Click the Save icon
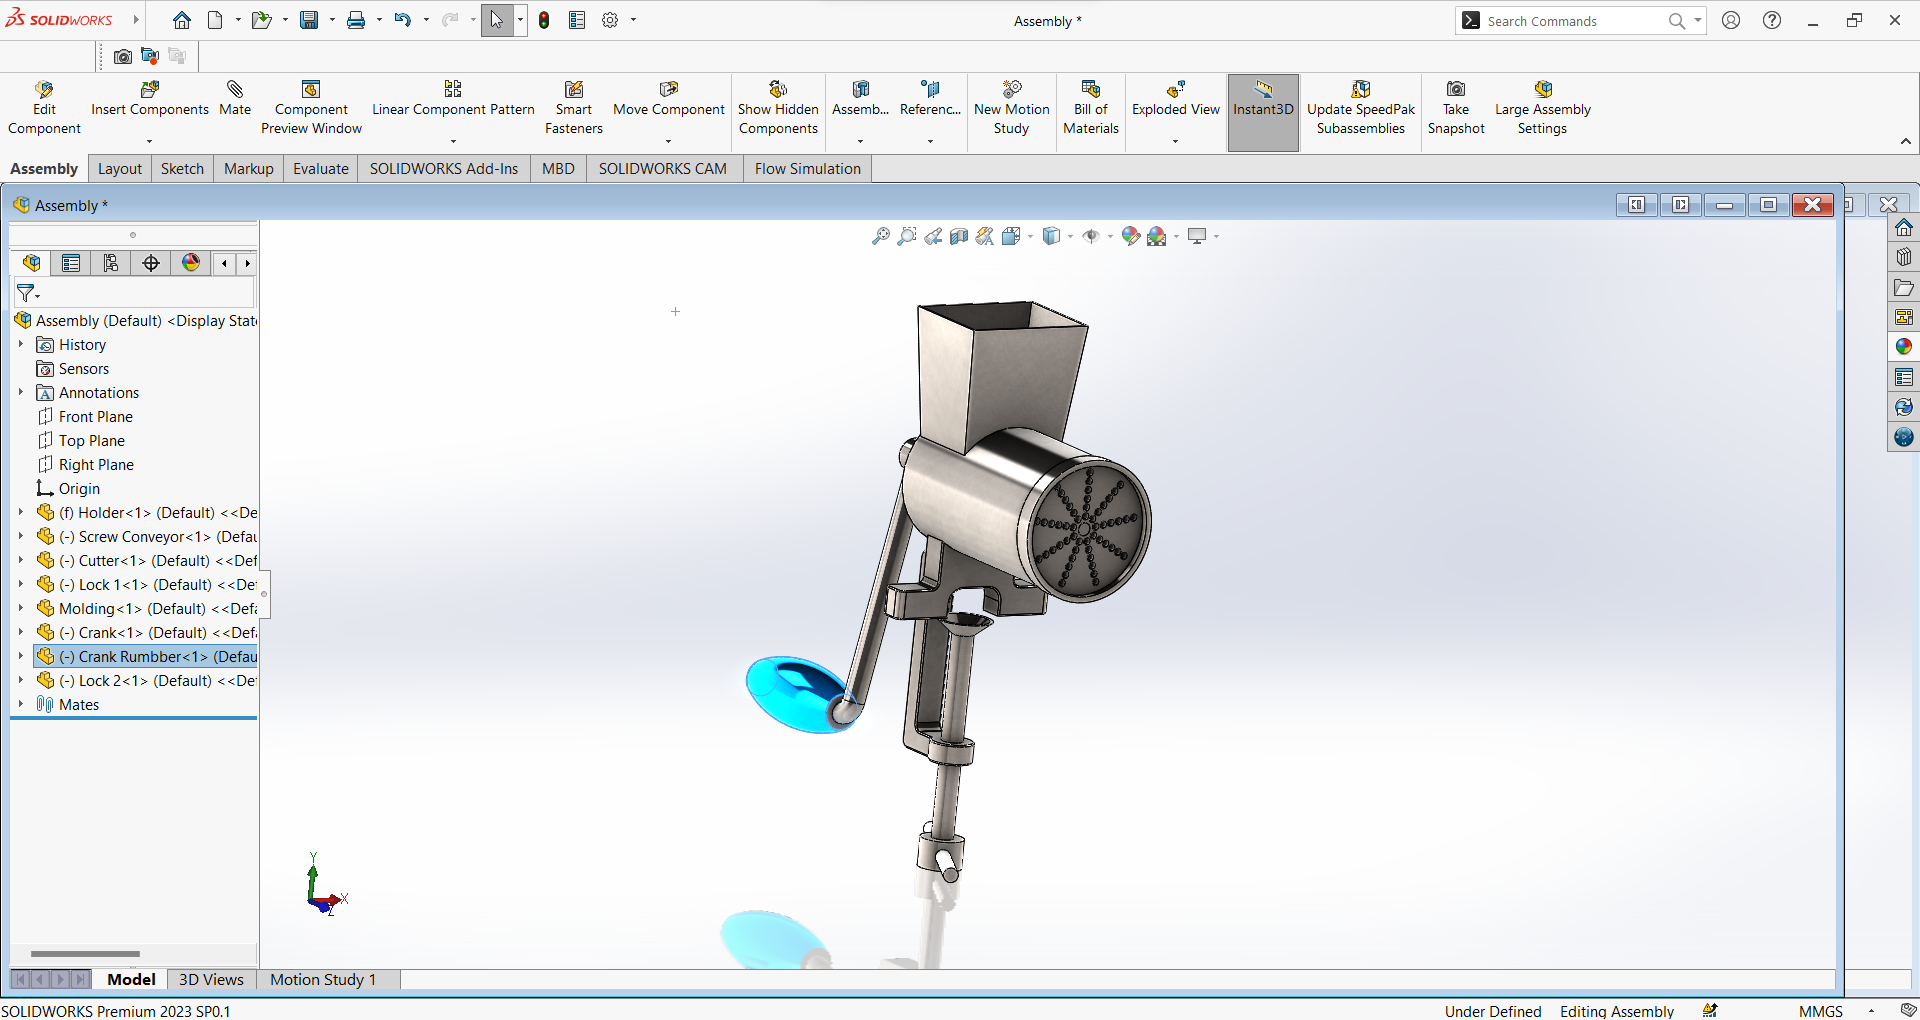This screenshot has width=1920, height=1020. 309,20
